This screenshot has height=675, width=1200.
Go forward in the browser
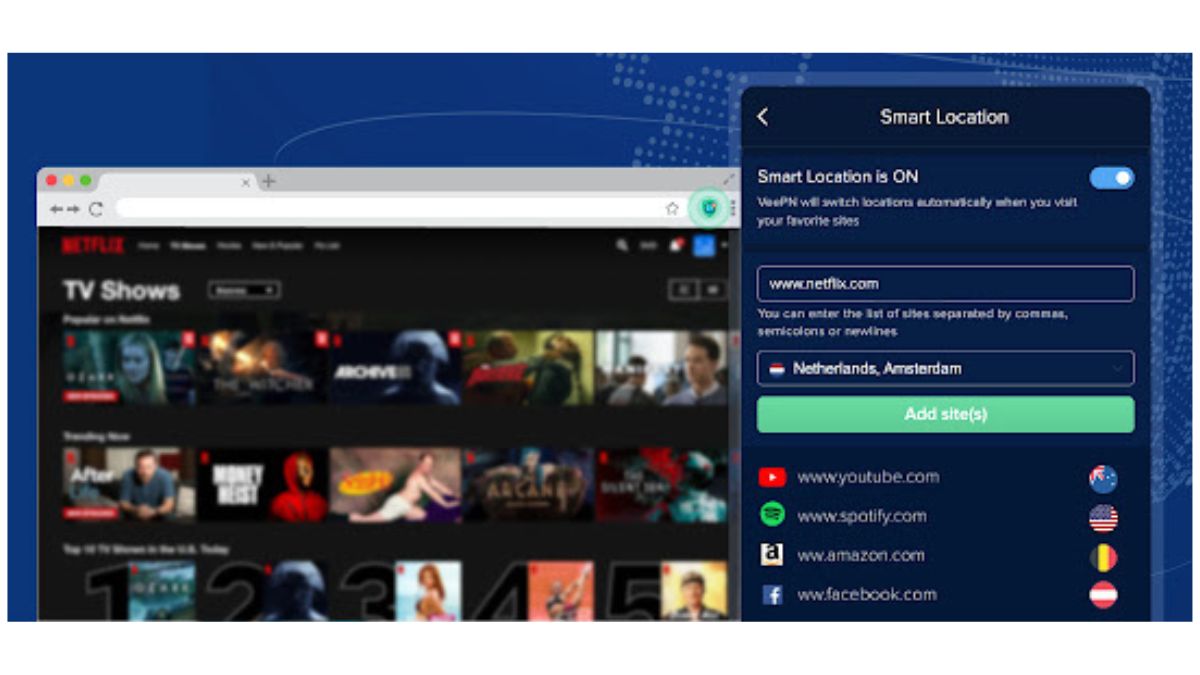pyautogui.click(x=74, y=209)
